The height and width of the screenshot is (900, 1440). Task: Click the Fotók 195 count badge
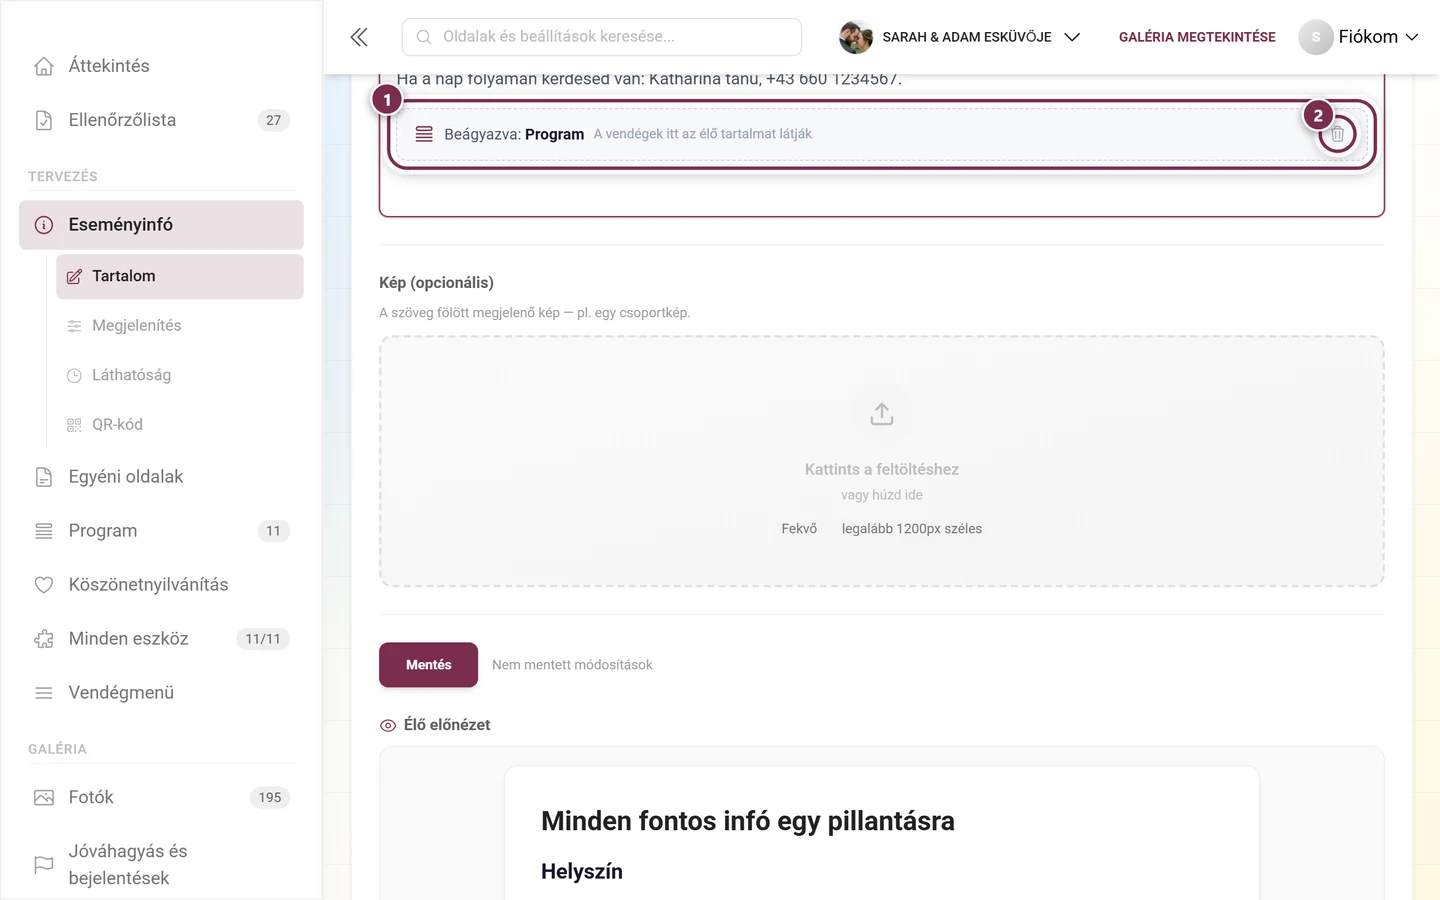point(270,798)
